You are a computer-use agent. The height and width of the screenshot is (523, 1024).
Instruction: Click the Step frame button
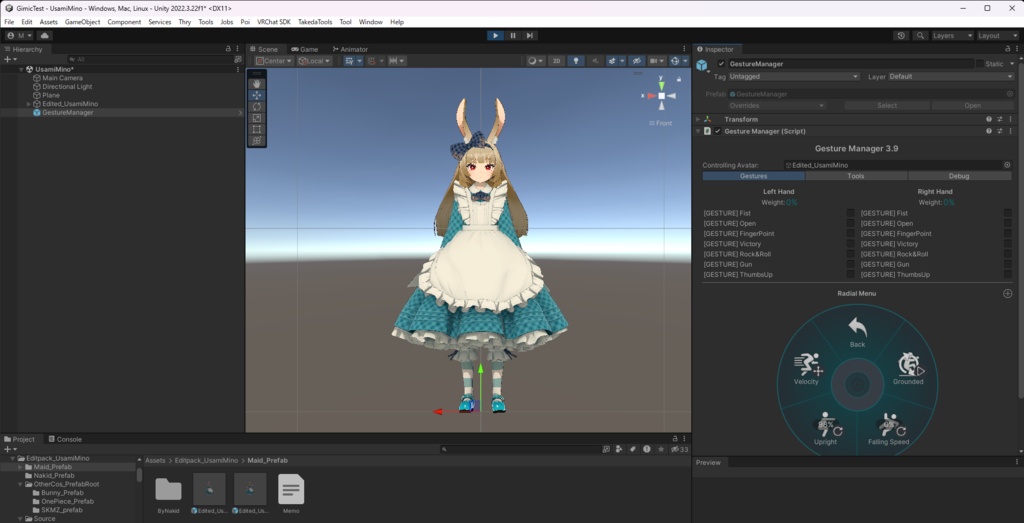[x=530, y=35]
